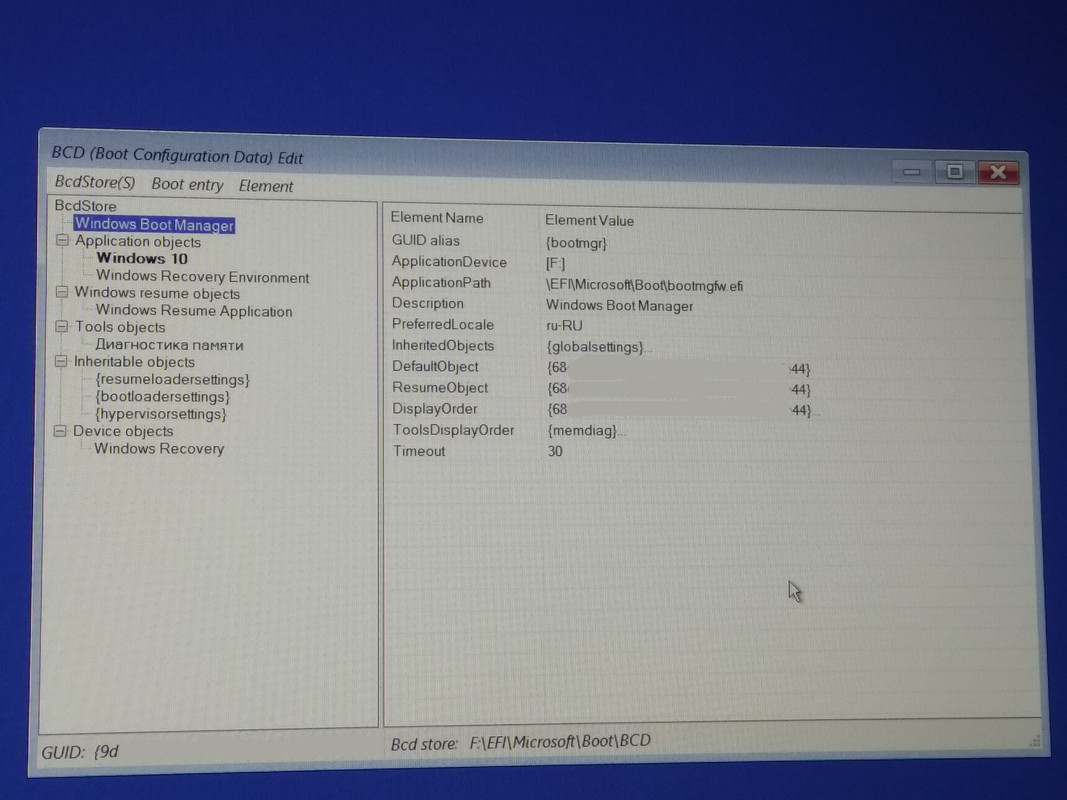1067x800 pixels.
Task: Click the Inheritable objects label
Action: tap(134, 362)
